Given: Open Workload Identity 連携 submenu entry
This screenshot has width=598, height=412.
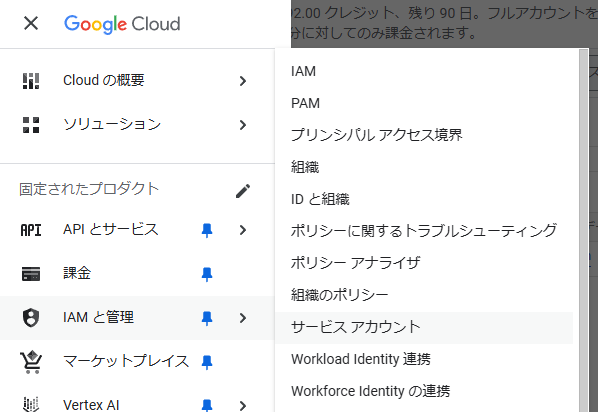Looking at the screenshot, I should coord(424,359).
